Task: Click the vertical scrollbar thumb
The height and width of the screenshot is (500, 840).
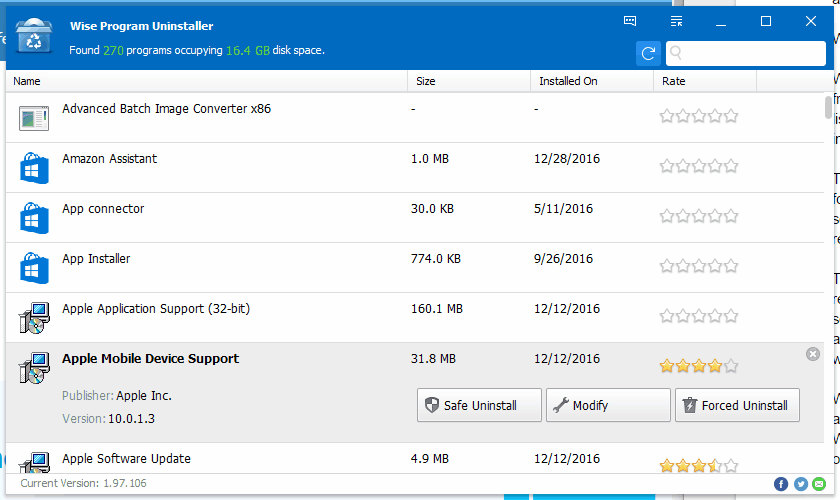Action: (x=828, y=107)
